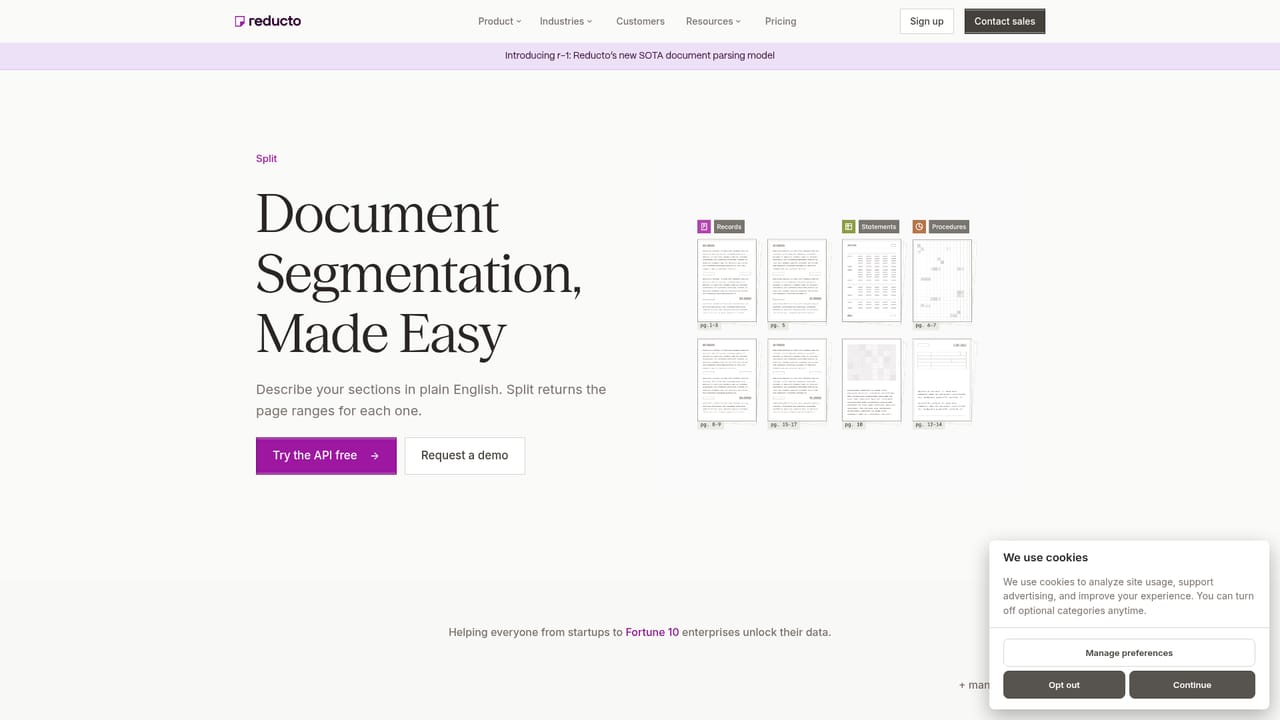Select the Procedures thumbnail labeled pg. 6-7
1280x720 pixels.
point(942,281)
